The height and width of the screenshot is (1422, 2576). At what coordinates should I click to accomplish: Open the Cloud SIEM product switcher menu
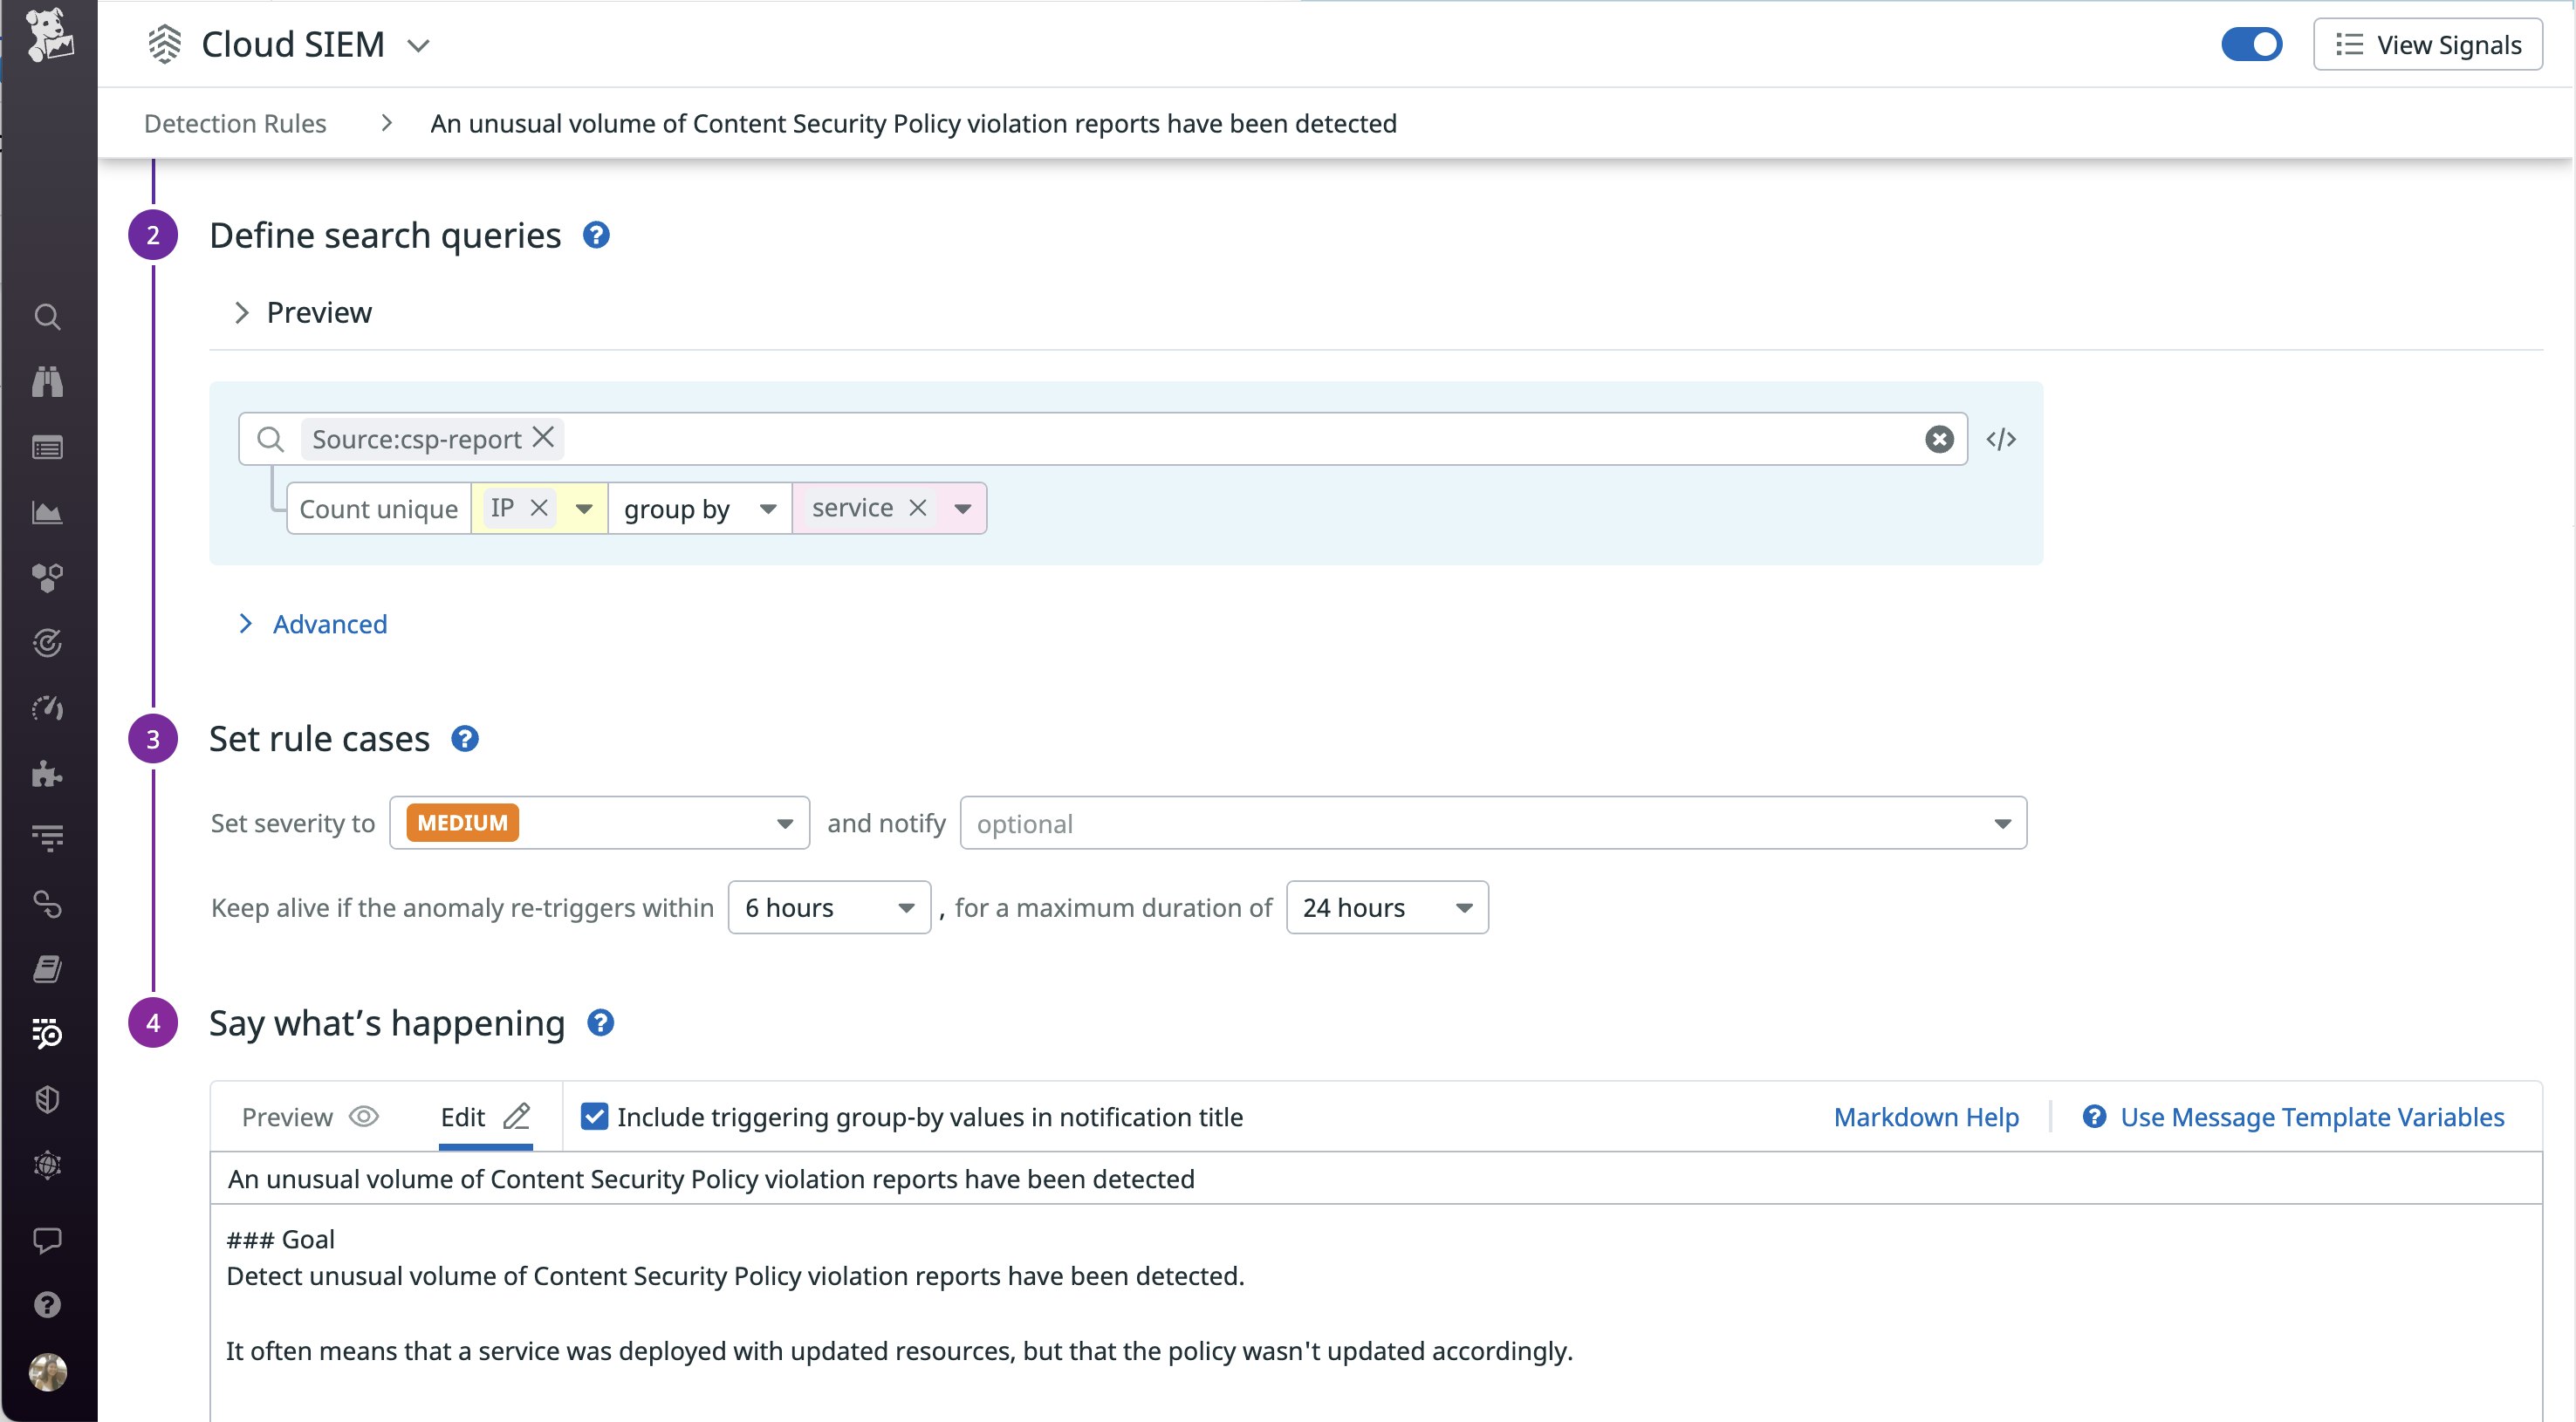point(420,45)
